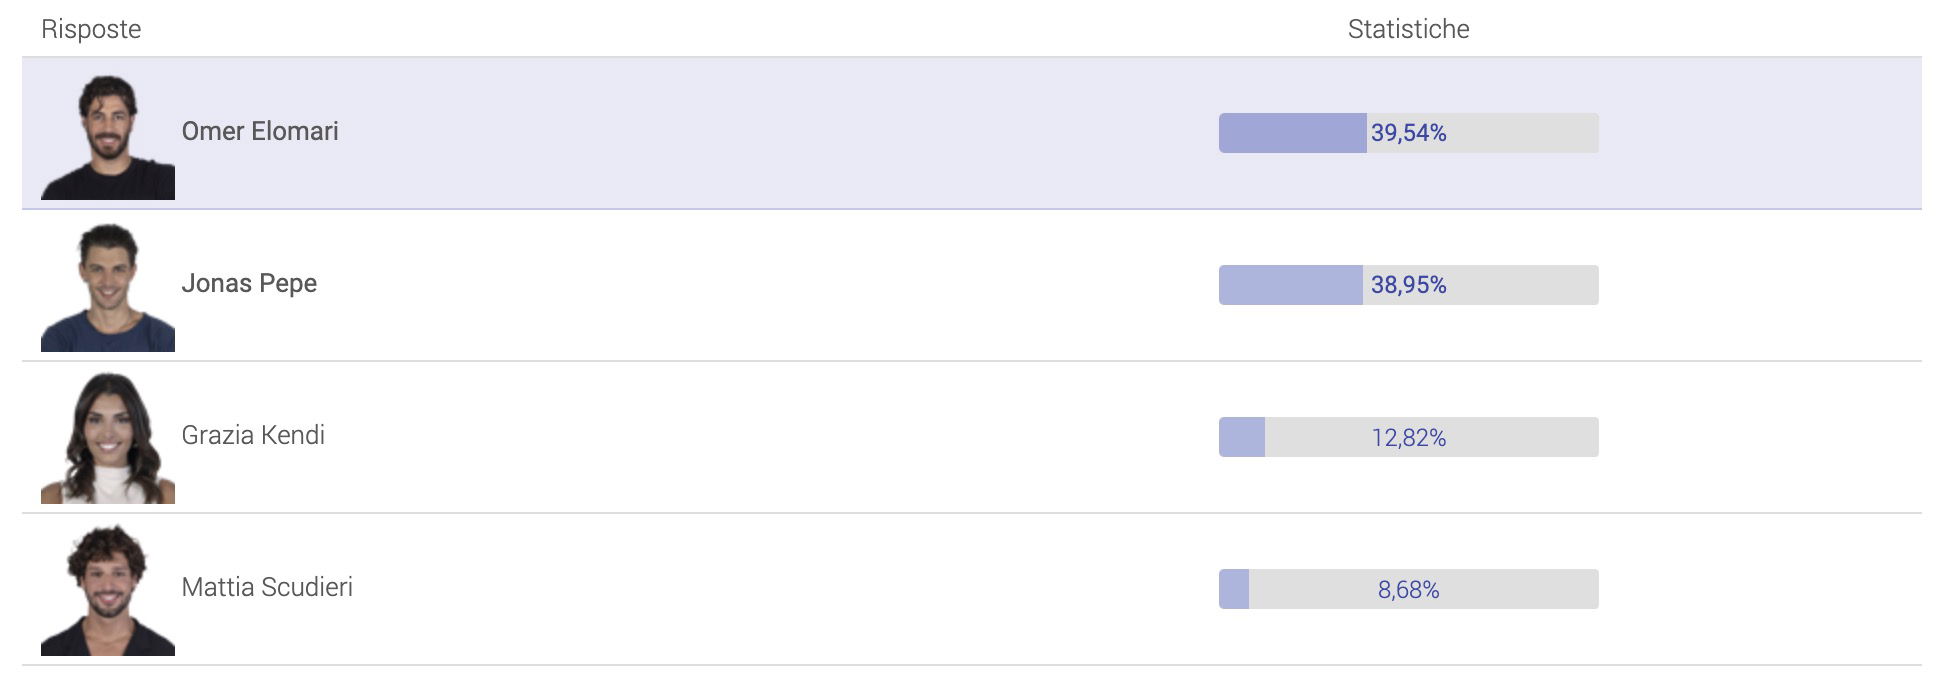This screenshot has height=684, width=1944.
Task: Click the filled part of Mattia Scudieri's bar
Action: (x=1234, y=589)
